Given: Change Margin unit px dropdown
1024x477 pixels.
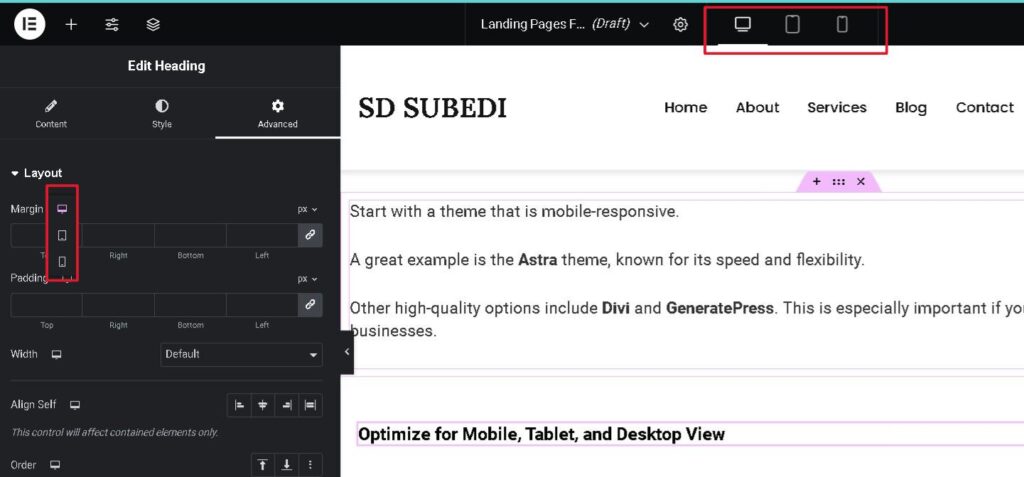Looking at the screenshot, I should click(x=308, y=210).
